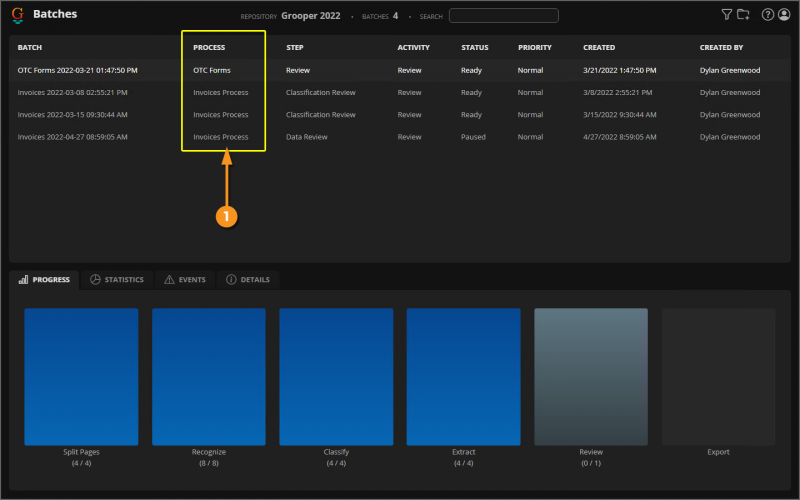This screenshot has height=500, width=800.
Task: Select the OTC Forms 2022-03-21 batch row
Action: pos(78,71)
